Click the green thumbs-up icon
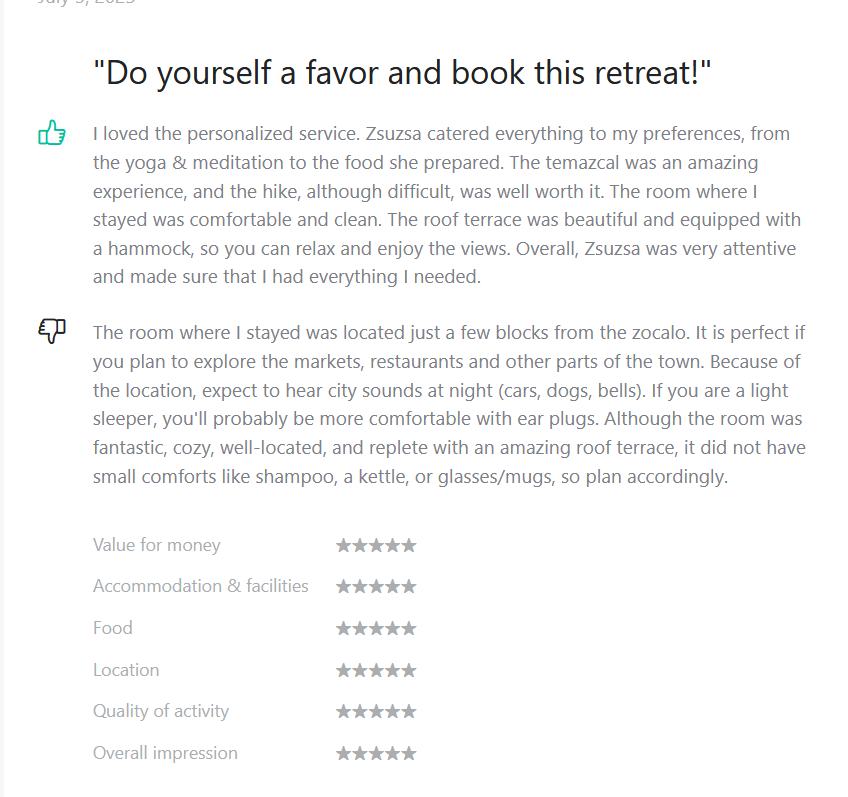The height and width of the screenshot is (797, 848). pyautogui.click(x=52, y=132)
